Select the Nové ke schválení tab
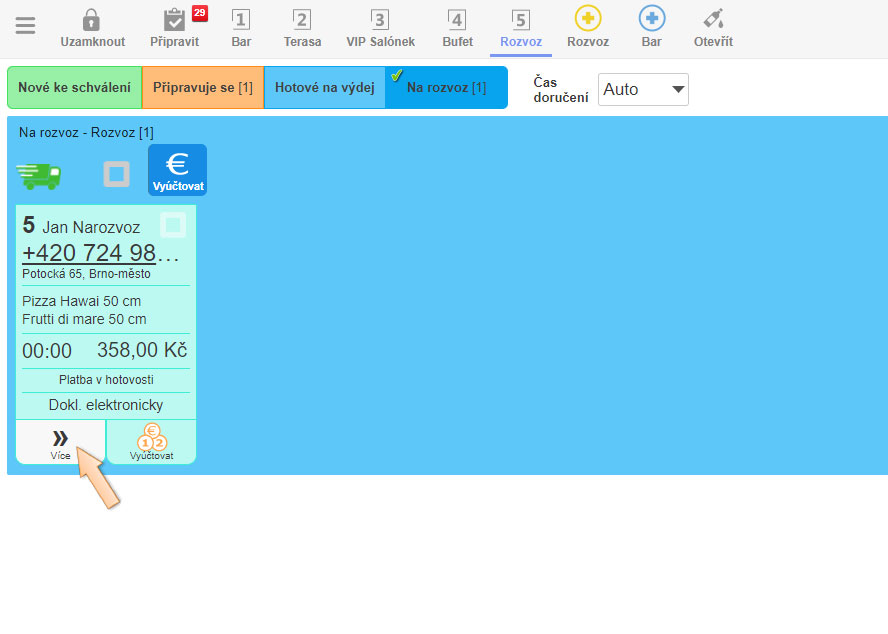 click(74, 88)
